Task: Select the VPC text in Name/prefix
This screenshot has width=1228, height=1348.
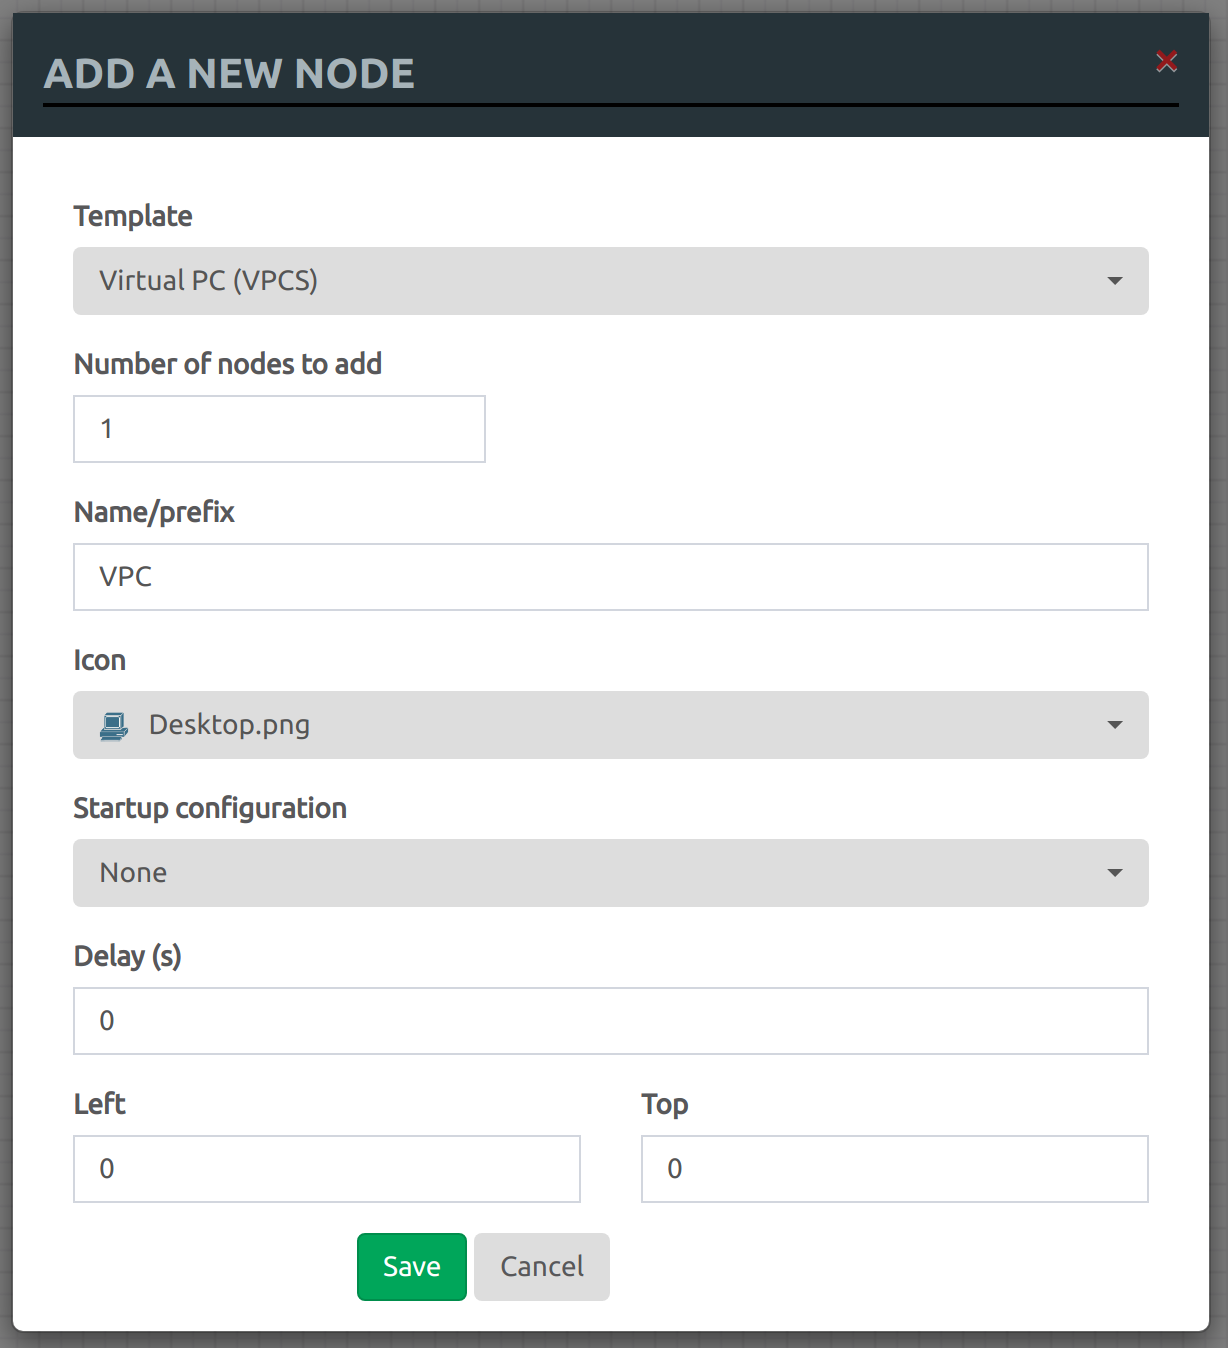Action: pos(124,577)
